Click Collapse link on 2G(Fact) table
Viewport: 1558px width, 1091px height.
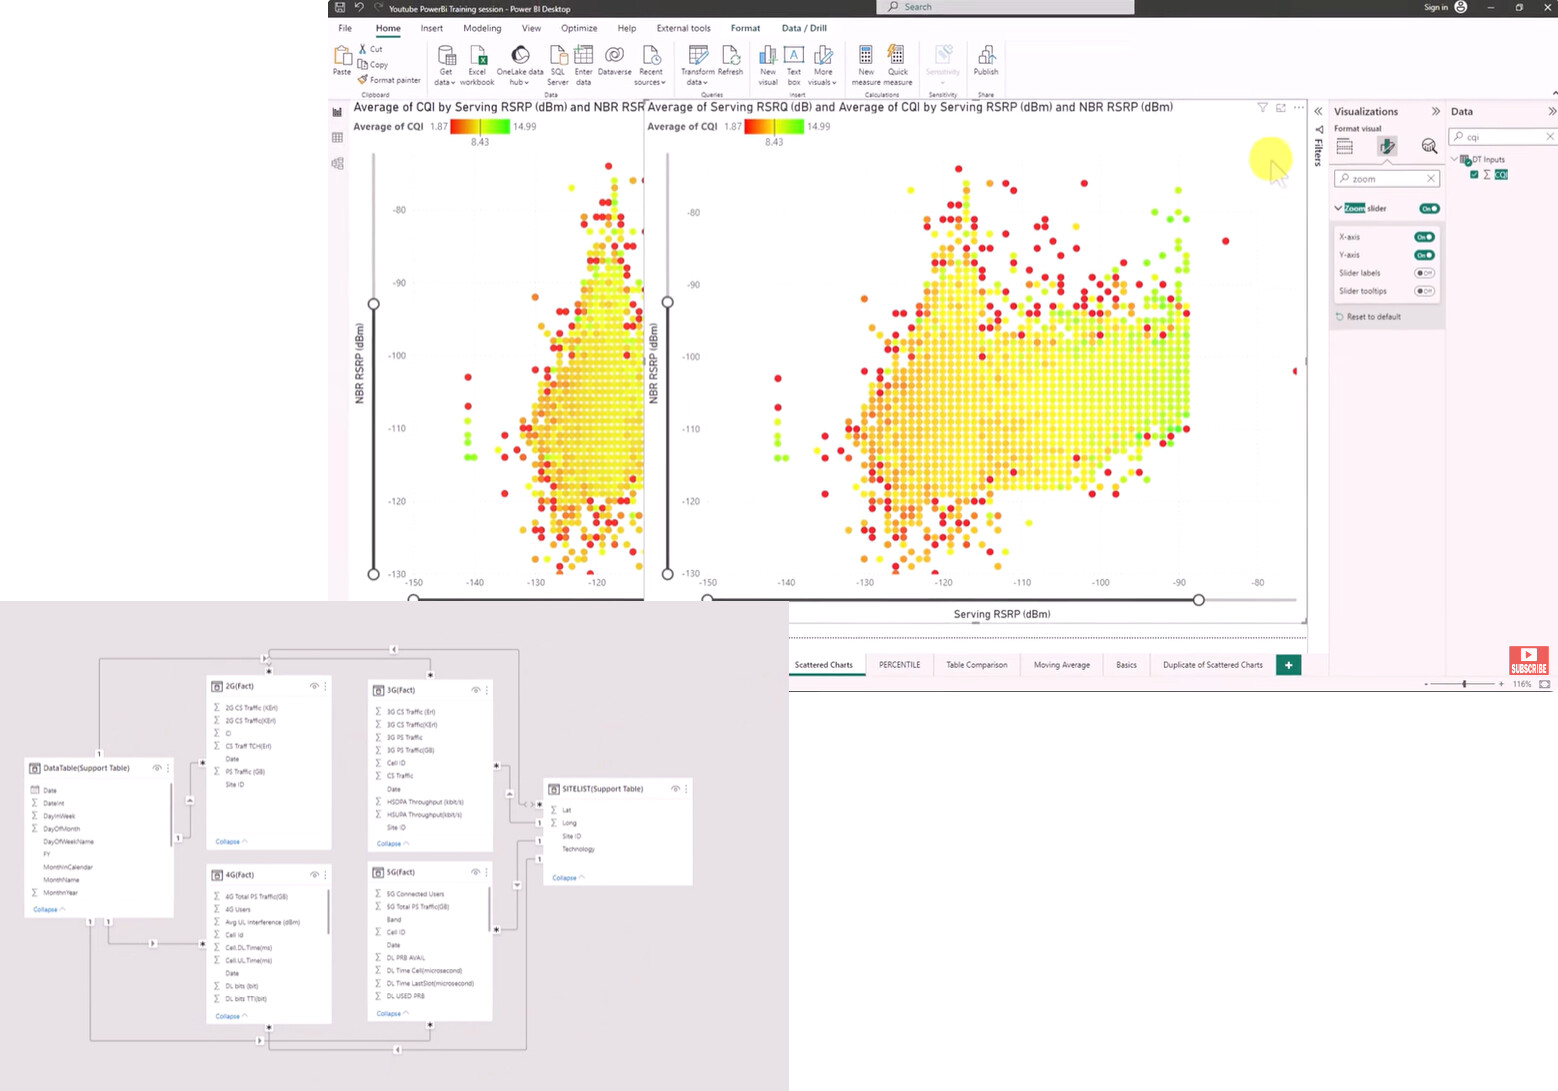231,841
